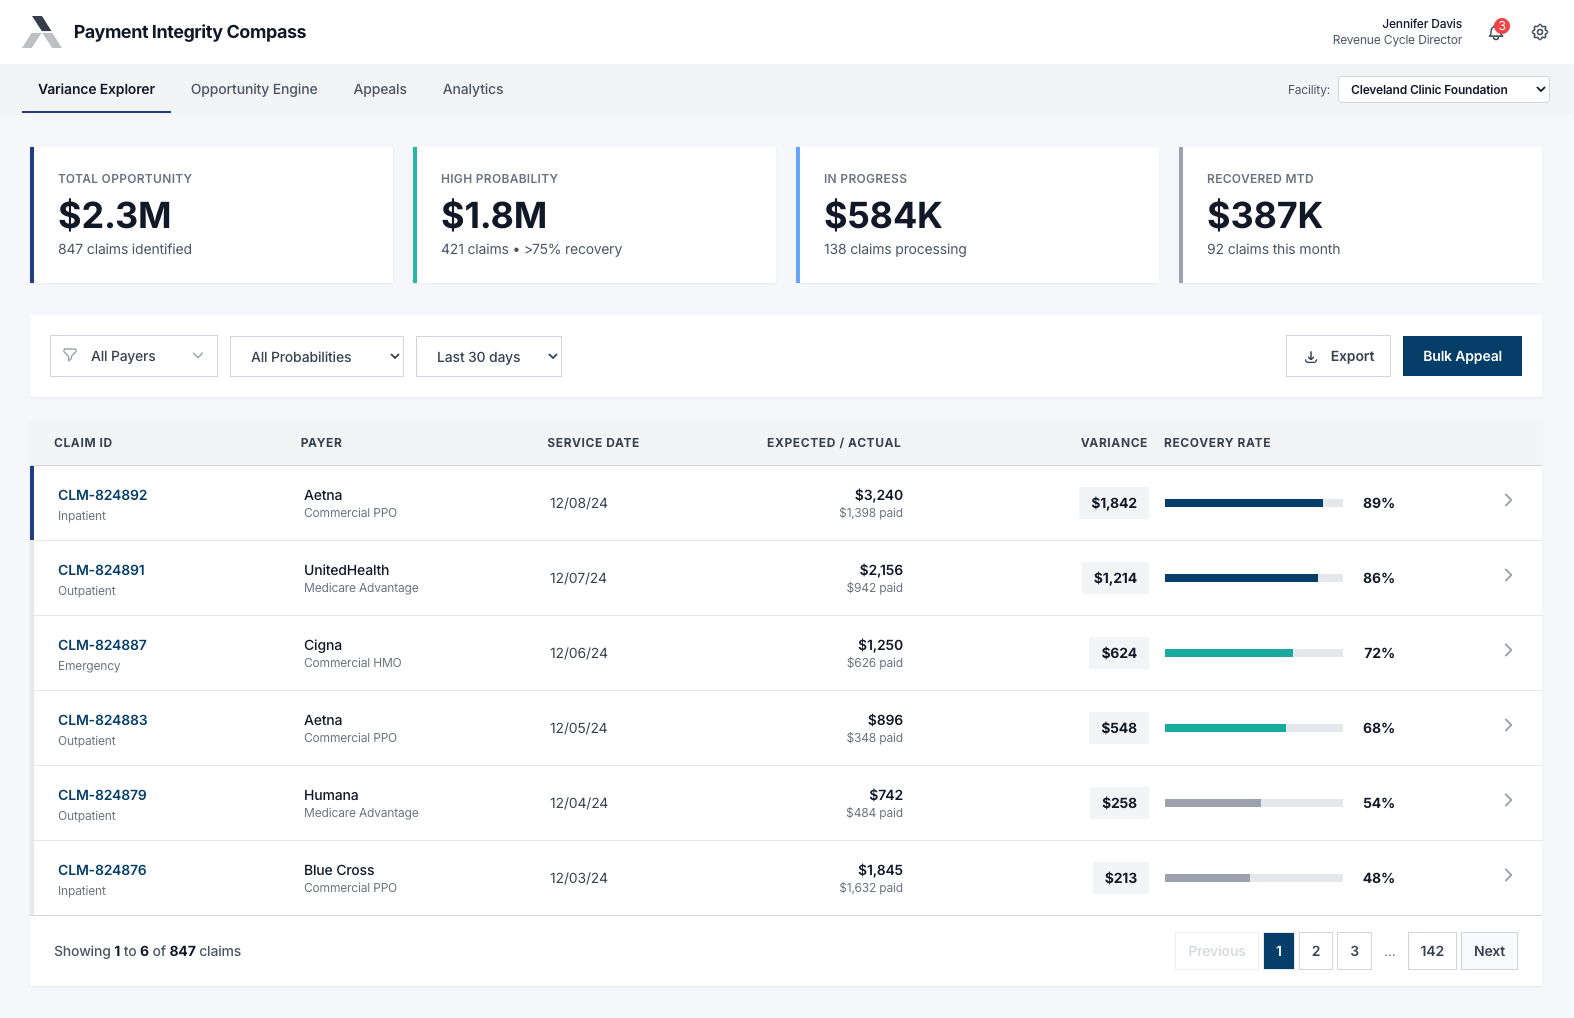
Task: Switch to the Variance Explorer tab
Action: (x=96, y=89)
